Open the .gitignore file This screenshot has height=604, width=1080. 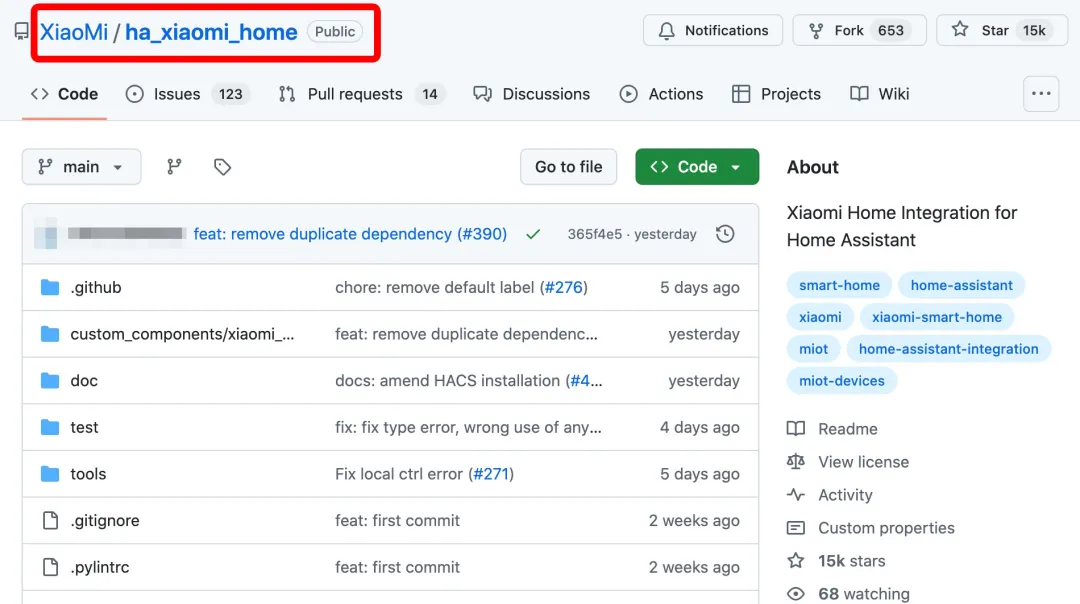(x=105, y=521)
